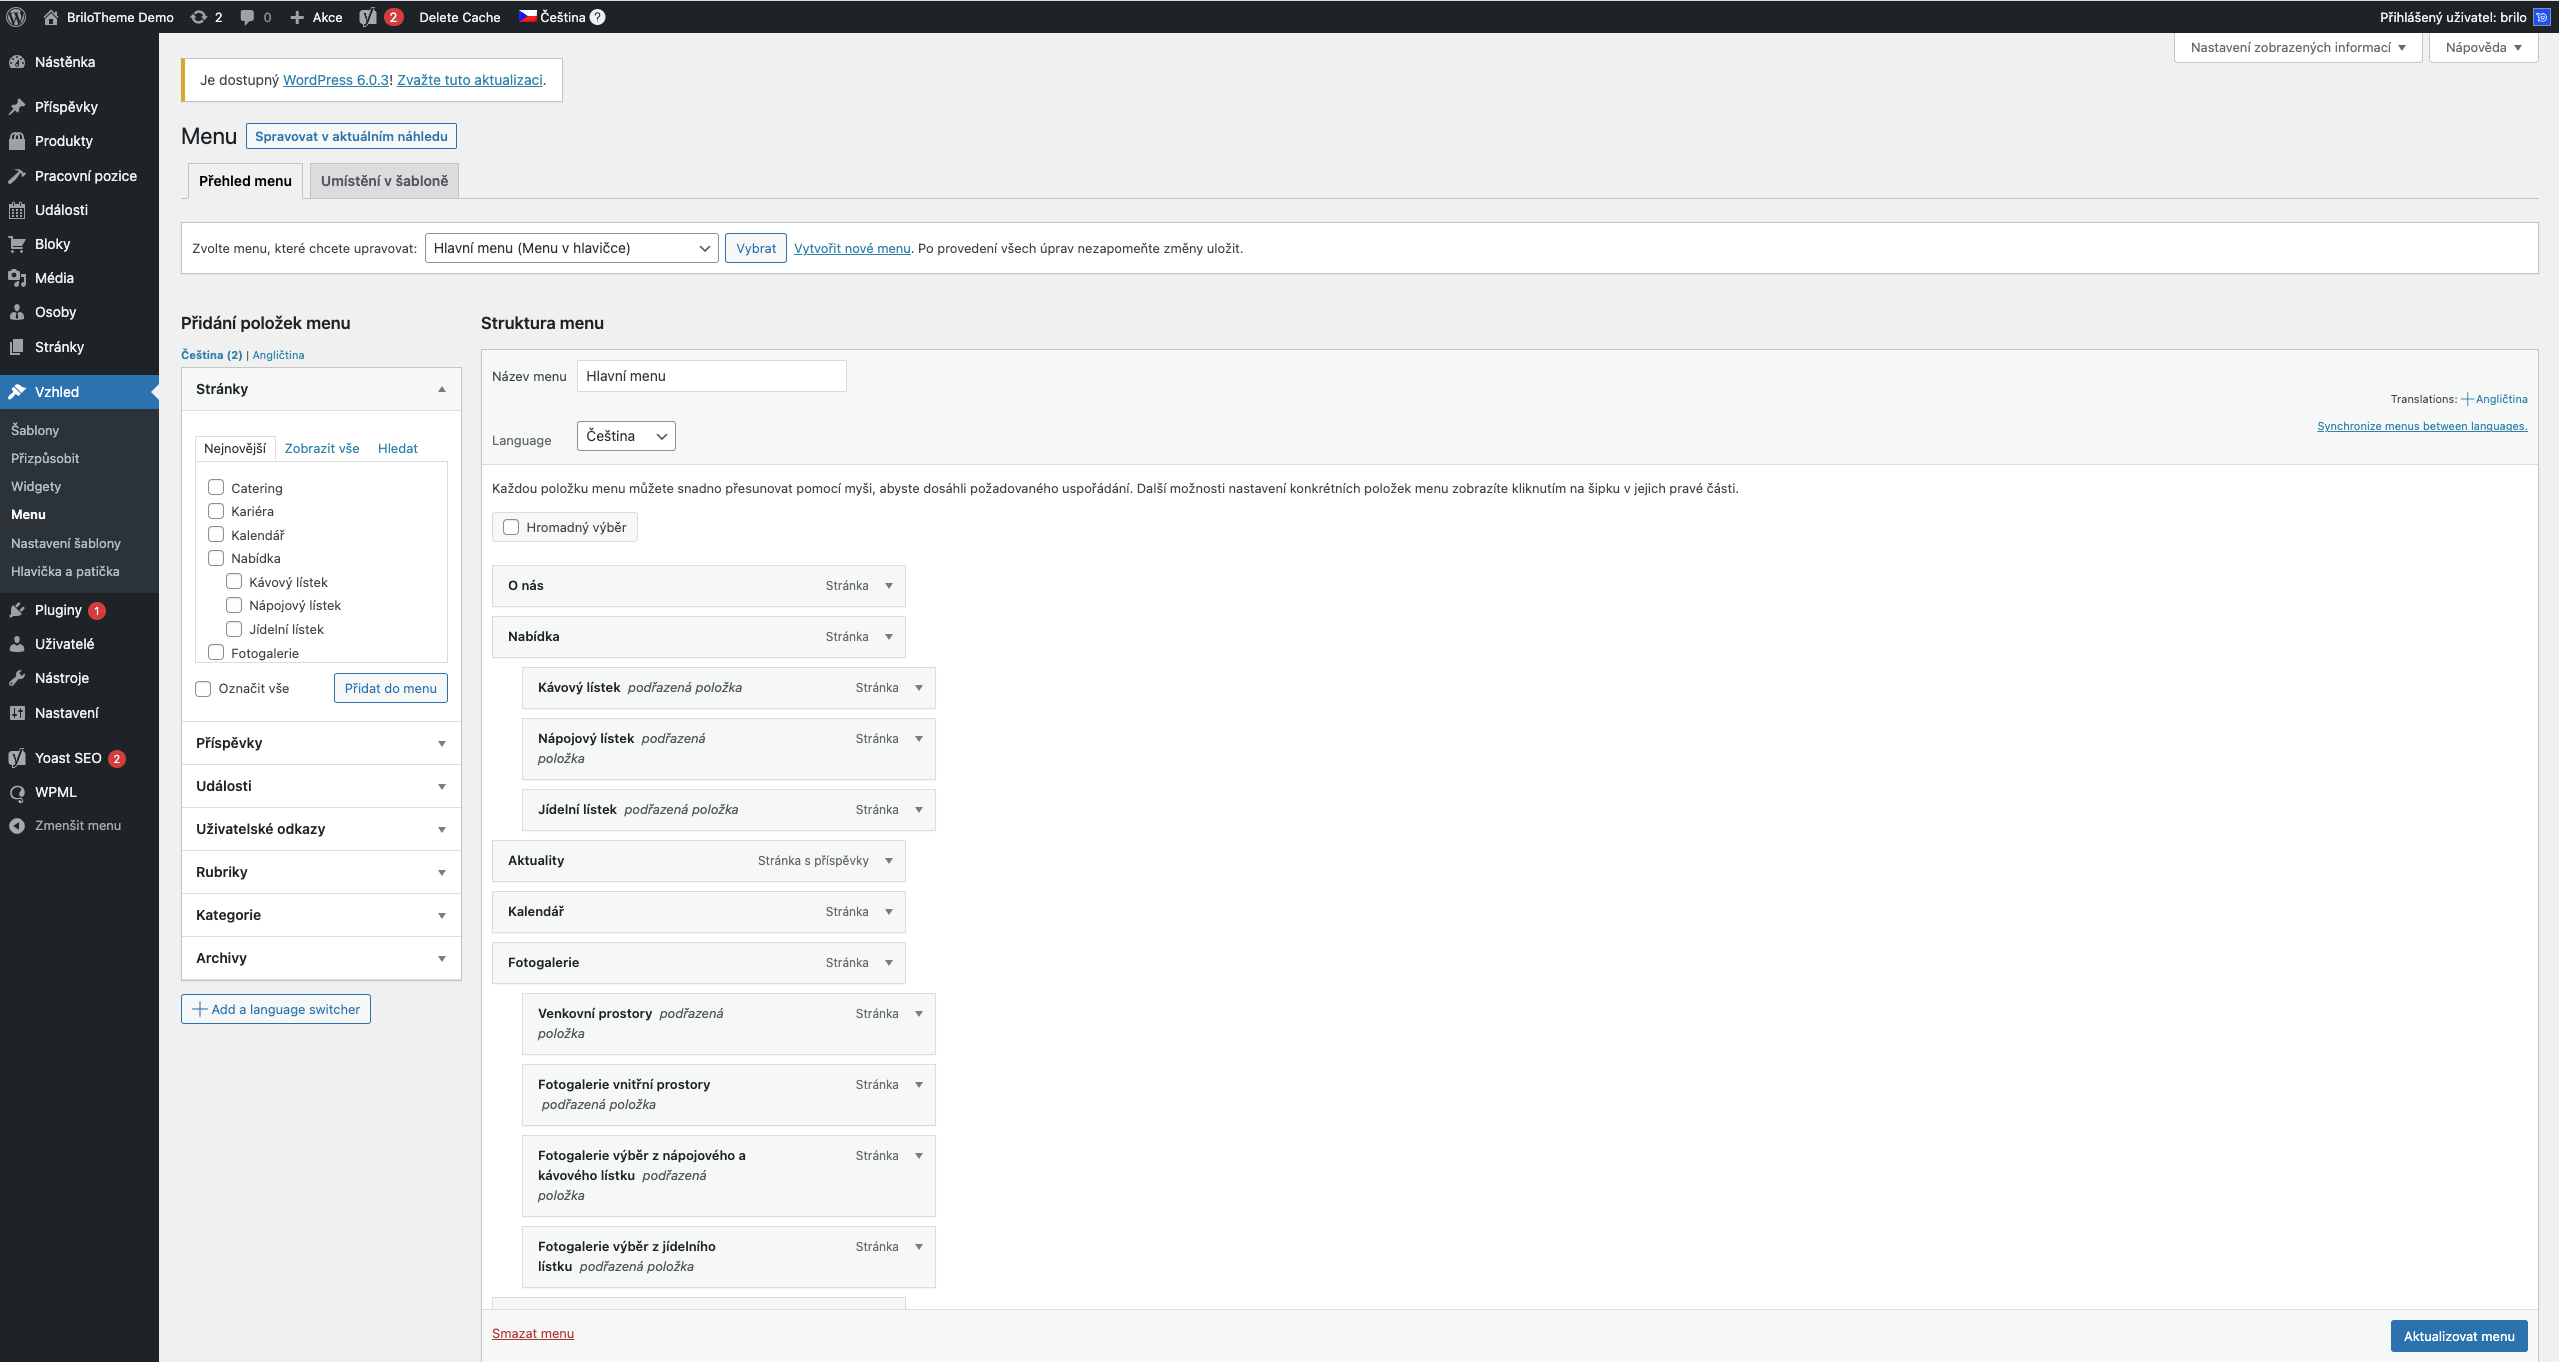Open the Language Čeština dropdown
The height and width of the screenshot is (1362, 2559).
626,436
